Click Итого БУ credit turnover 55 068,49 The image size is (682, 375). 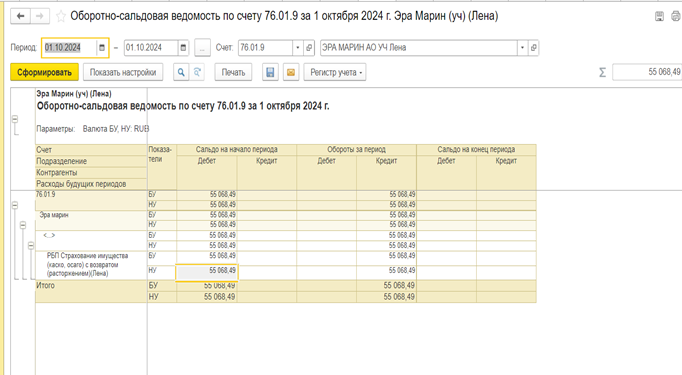click(386, 286)
